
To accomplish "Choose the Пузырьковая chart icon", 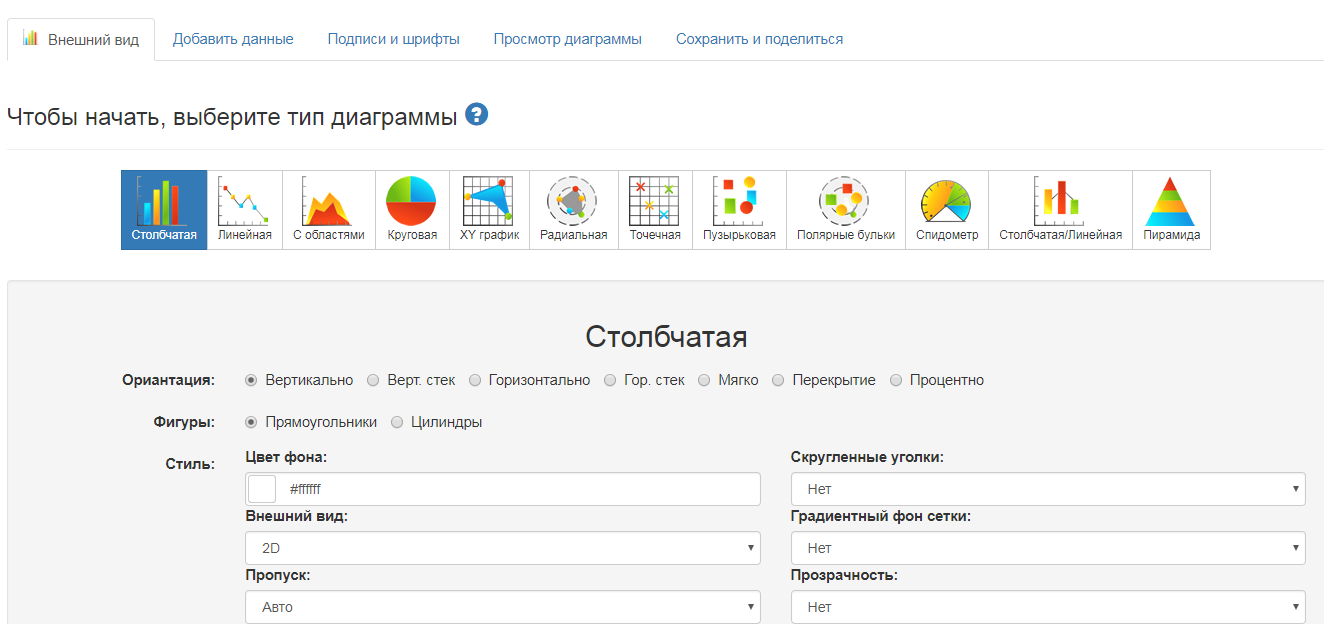I will point(739,208).
